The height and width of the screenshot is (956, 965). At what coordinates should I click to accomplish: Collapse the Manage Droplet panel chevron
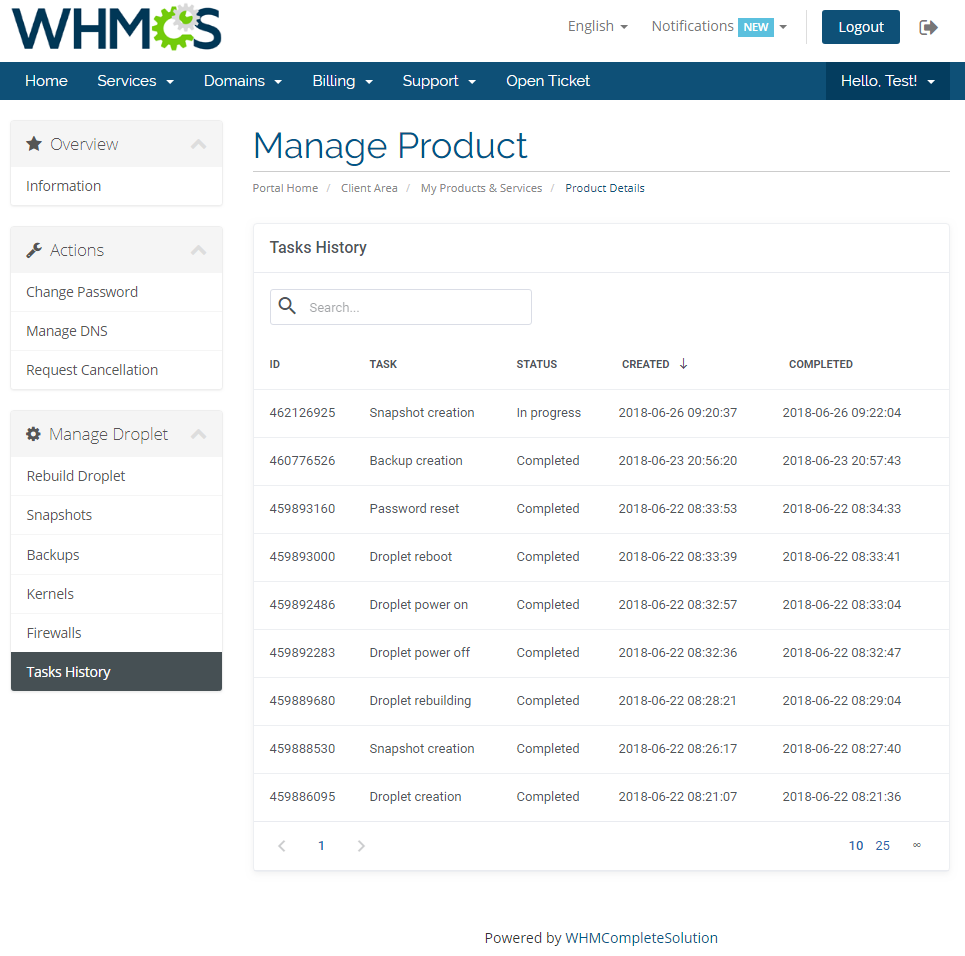pyautogui.click(x=198, y=434)
